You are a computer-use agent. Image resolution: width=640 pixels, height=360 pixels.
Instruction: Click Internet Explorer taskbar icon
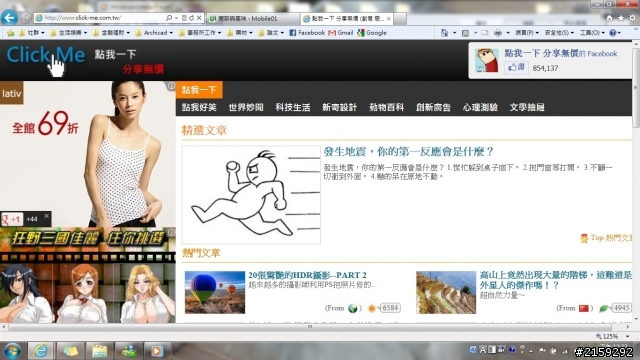click(40, 351)
